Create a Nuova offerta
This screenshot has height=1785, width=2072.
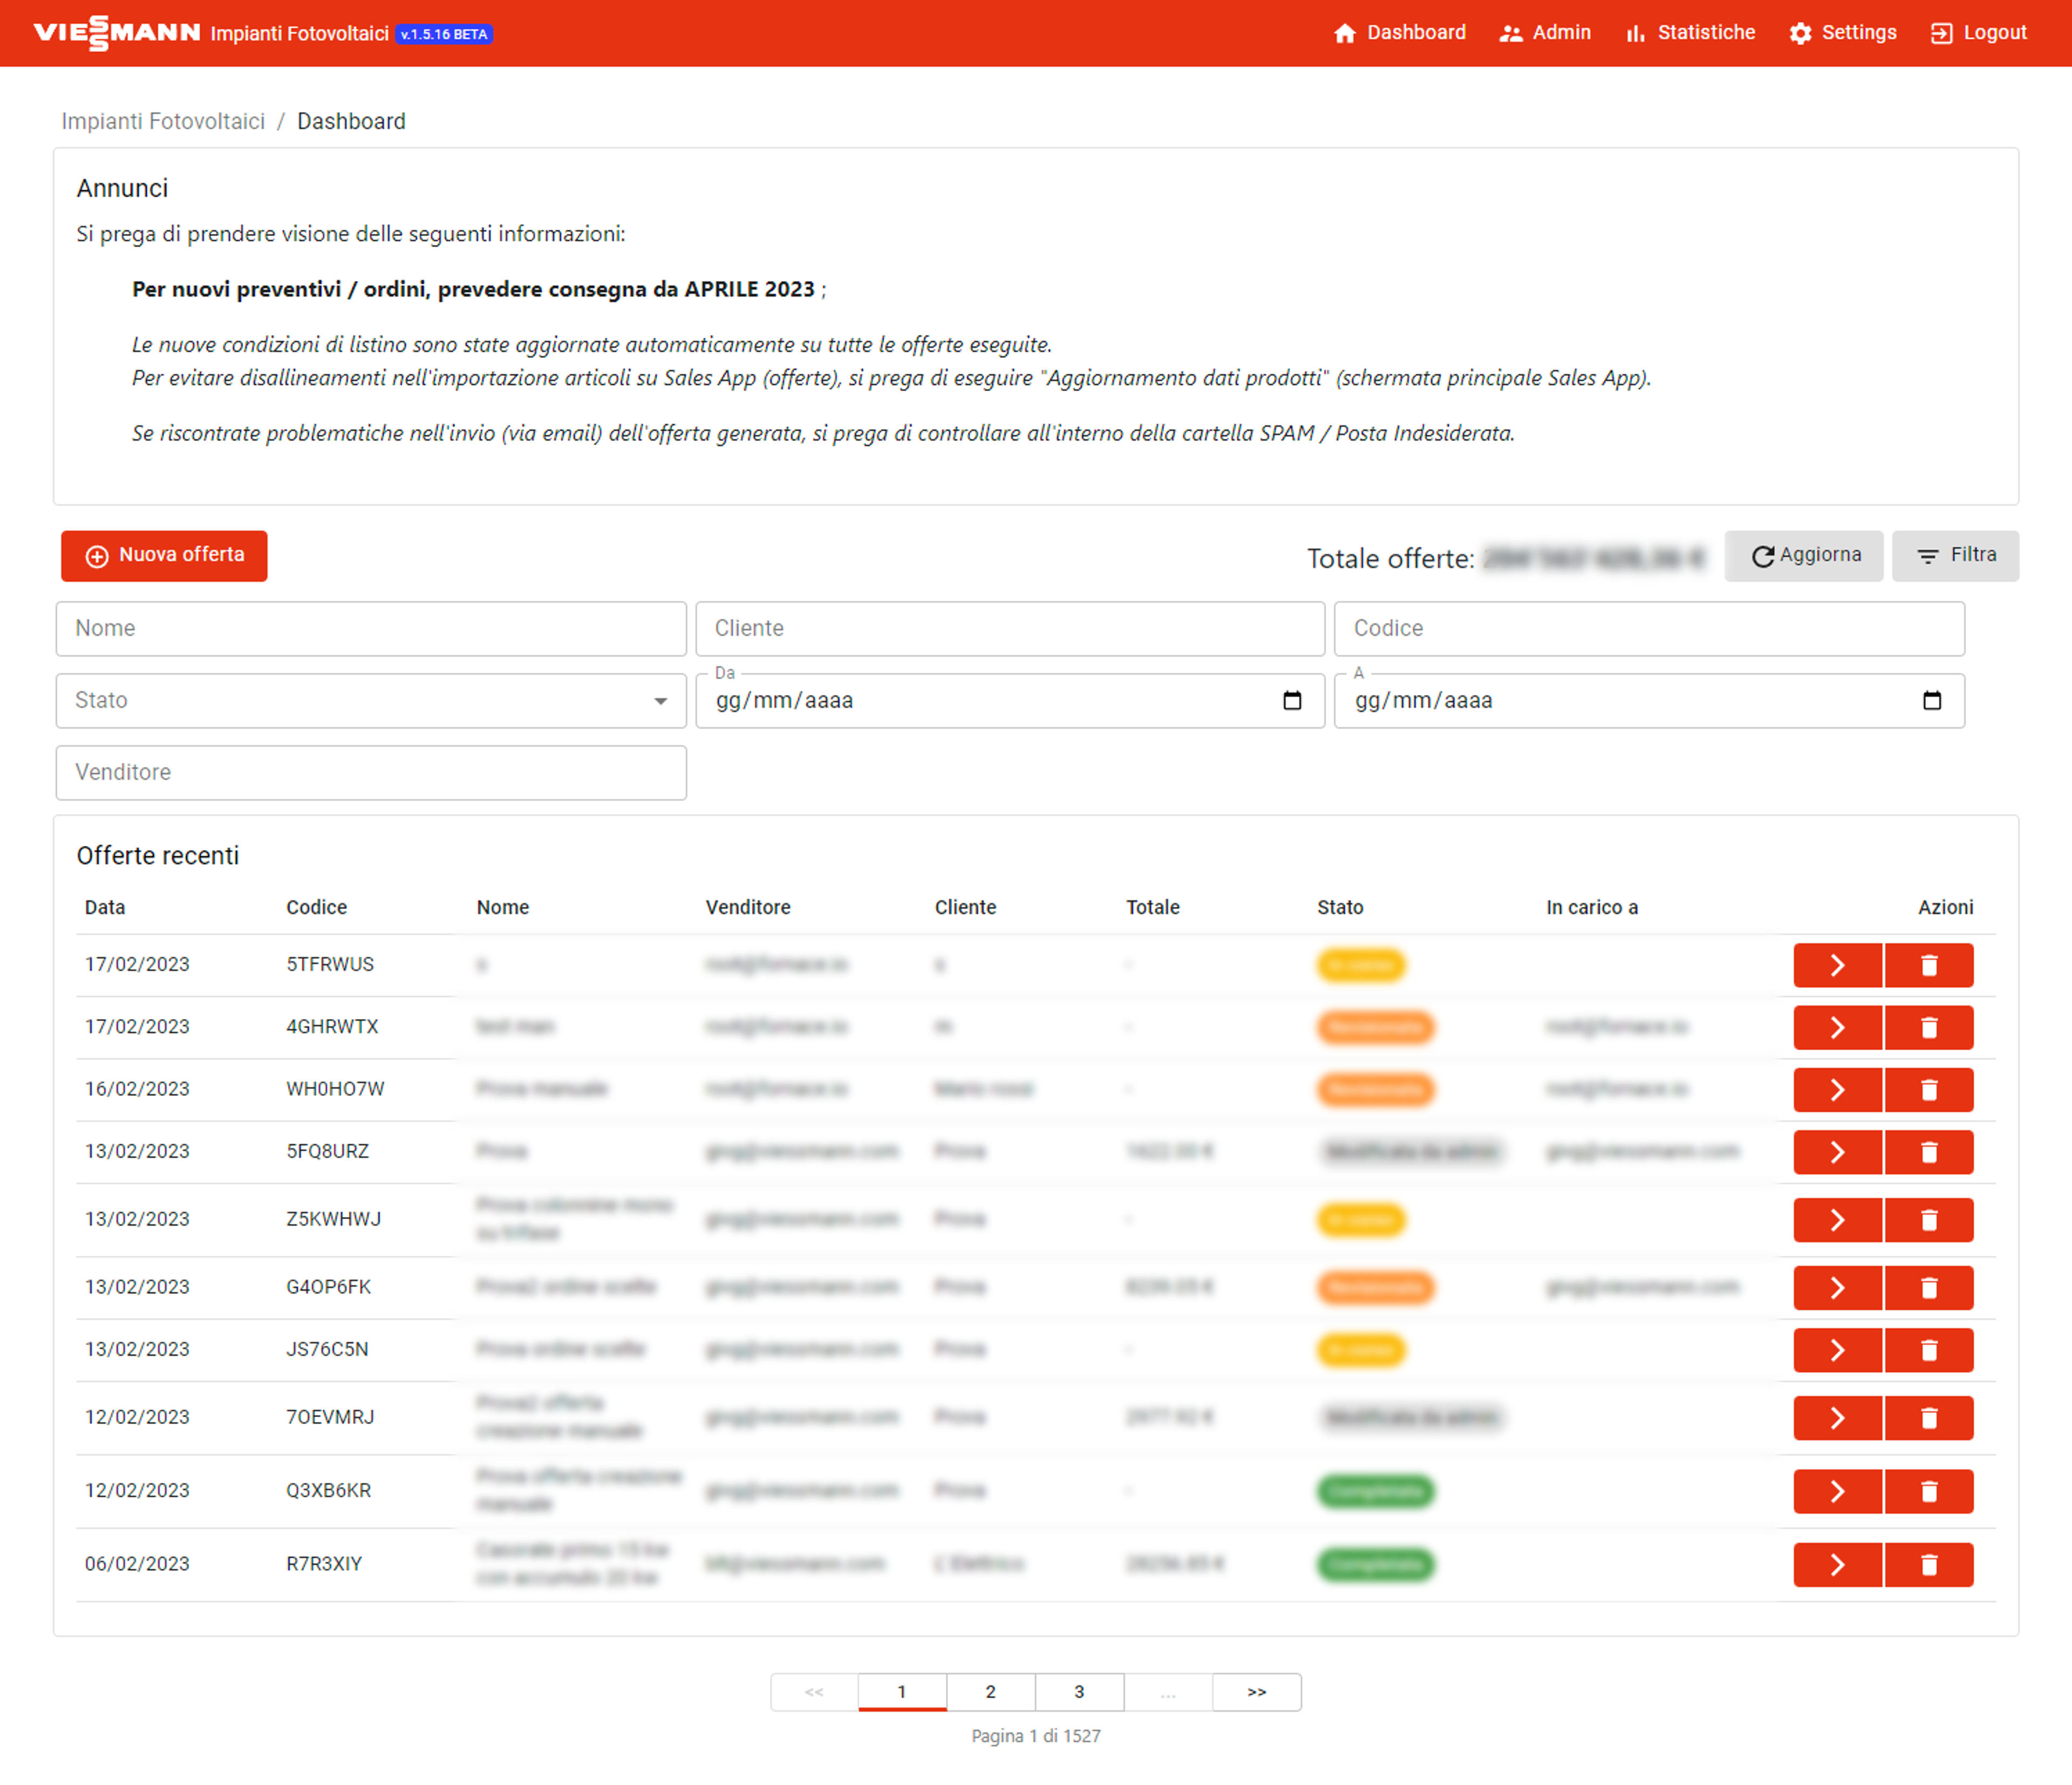(164, 555)
